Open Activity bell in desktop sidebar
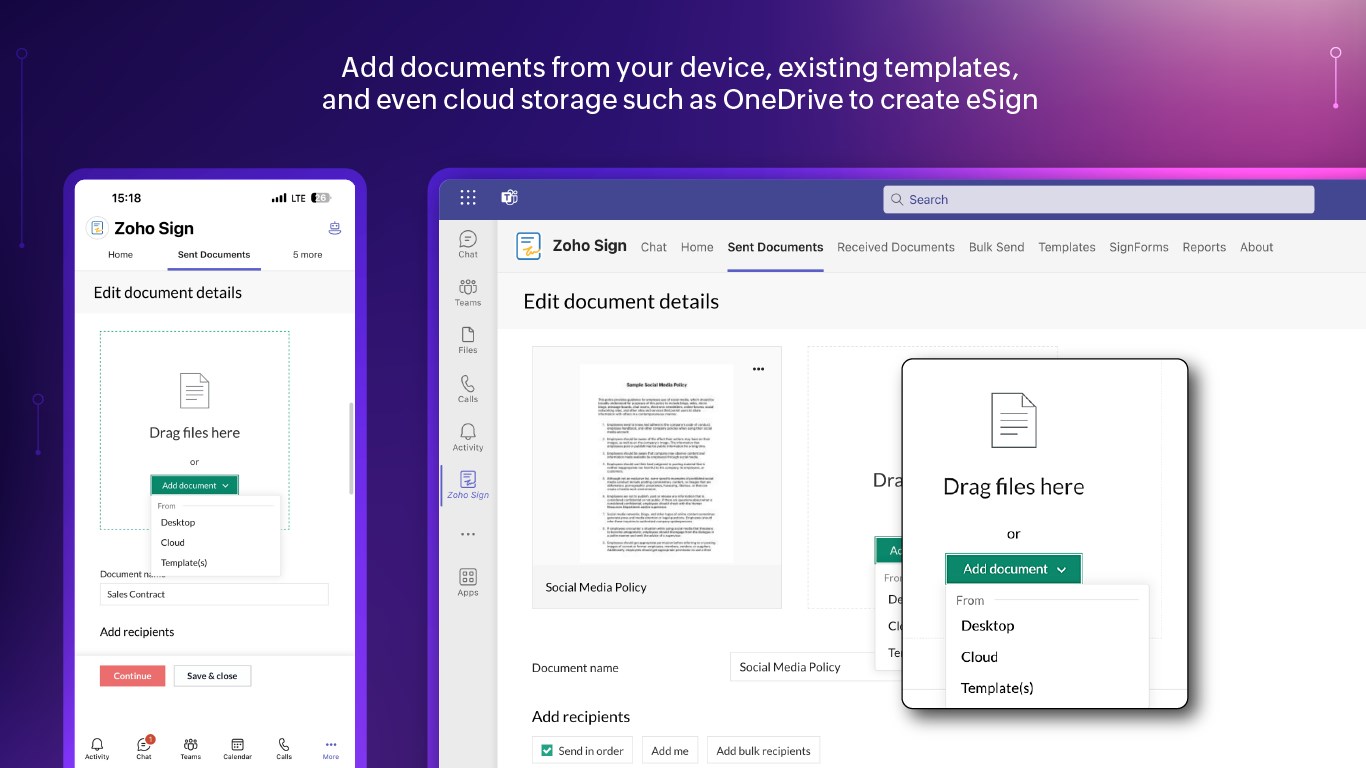The height and width of the screenshot is (768, 1366). pos(468,437)
